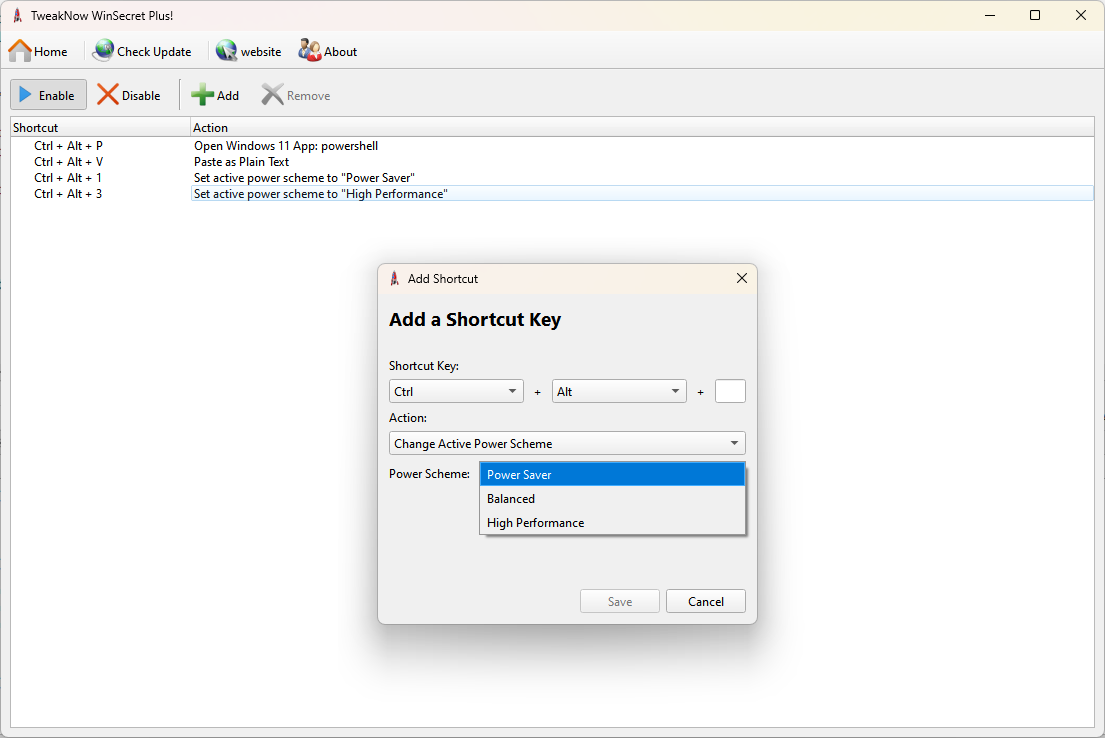
Task: Click the Disable red X icon
Action: [x=108, y=95]
